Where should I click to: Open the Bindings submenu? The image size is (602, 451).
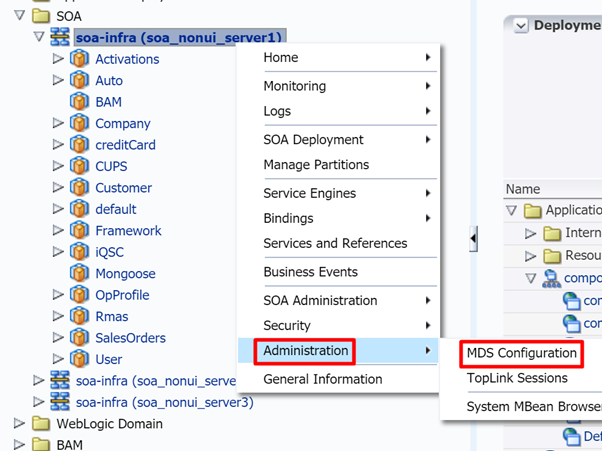click(x=338, y=218)
